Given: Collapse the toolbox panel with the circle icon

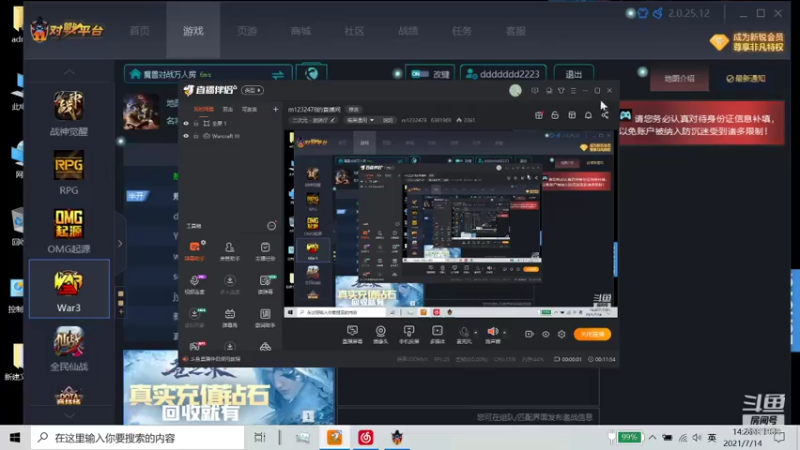Looking at the screenshot, I should click(271, 226).
